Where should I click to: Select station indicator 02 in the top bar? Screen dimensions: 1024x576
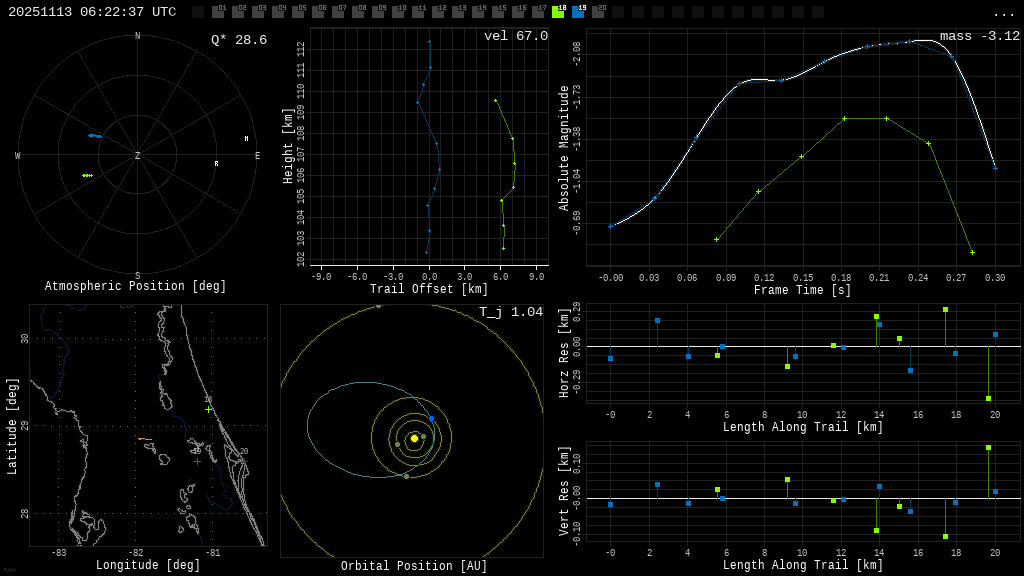point(238,12)
